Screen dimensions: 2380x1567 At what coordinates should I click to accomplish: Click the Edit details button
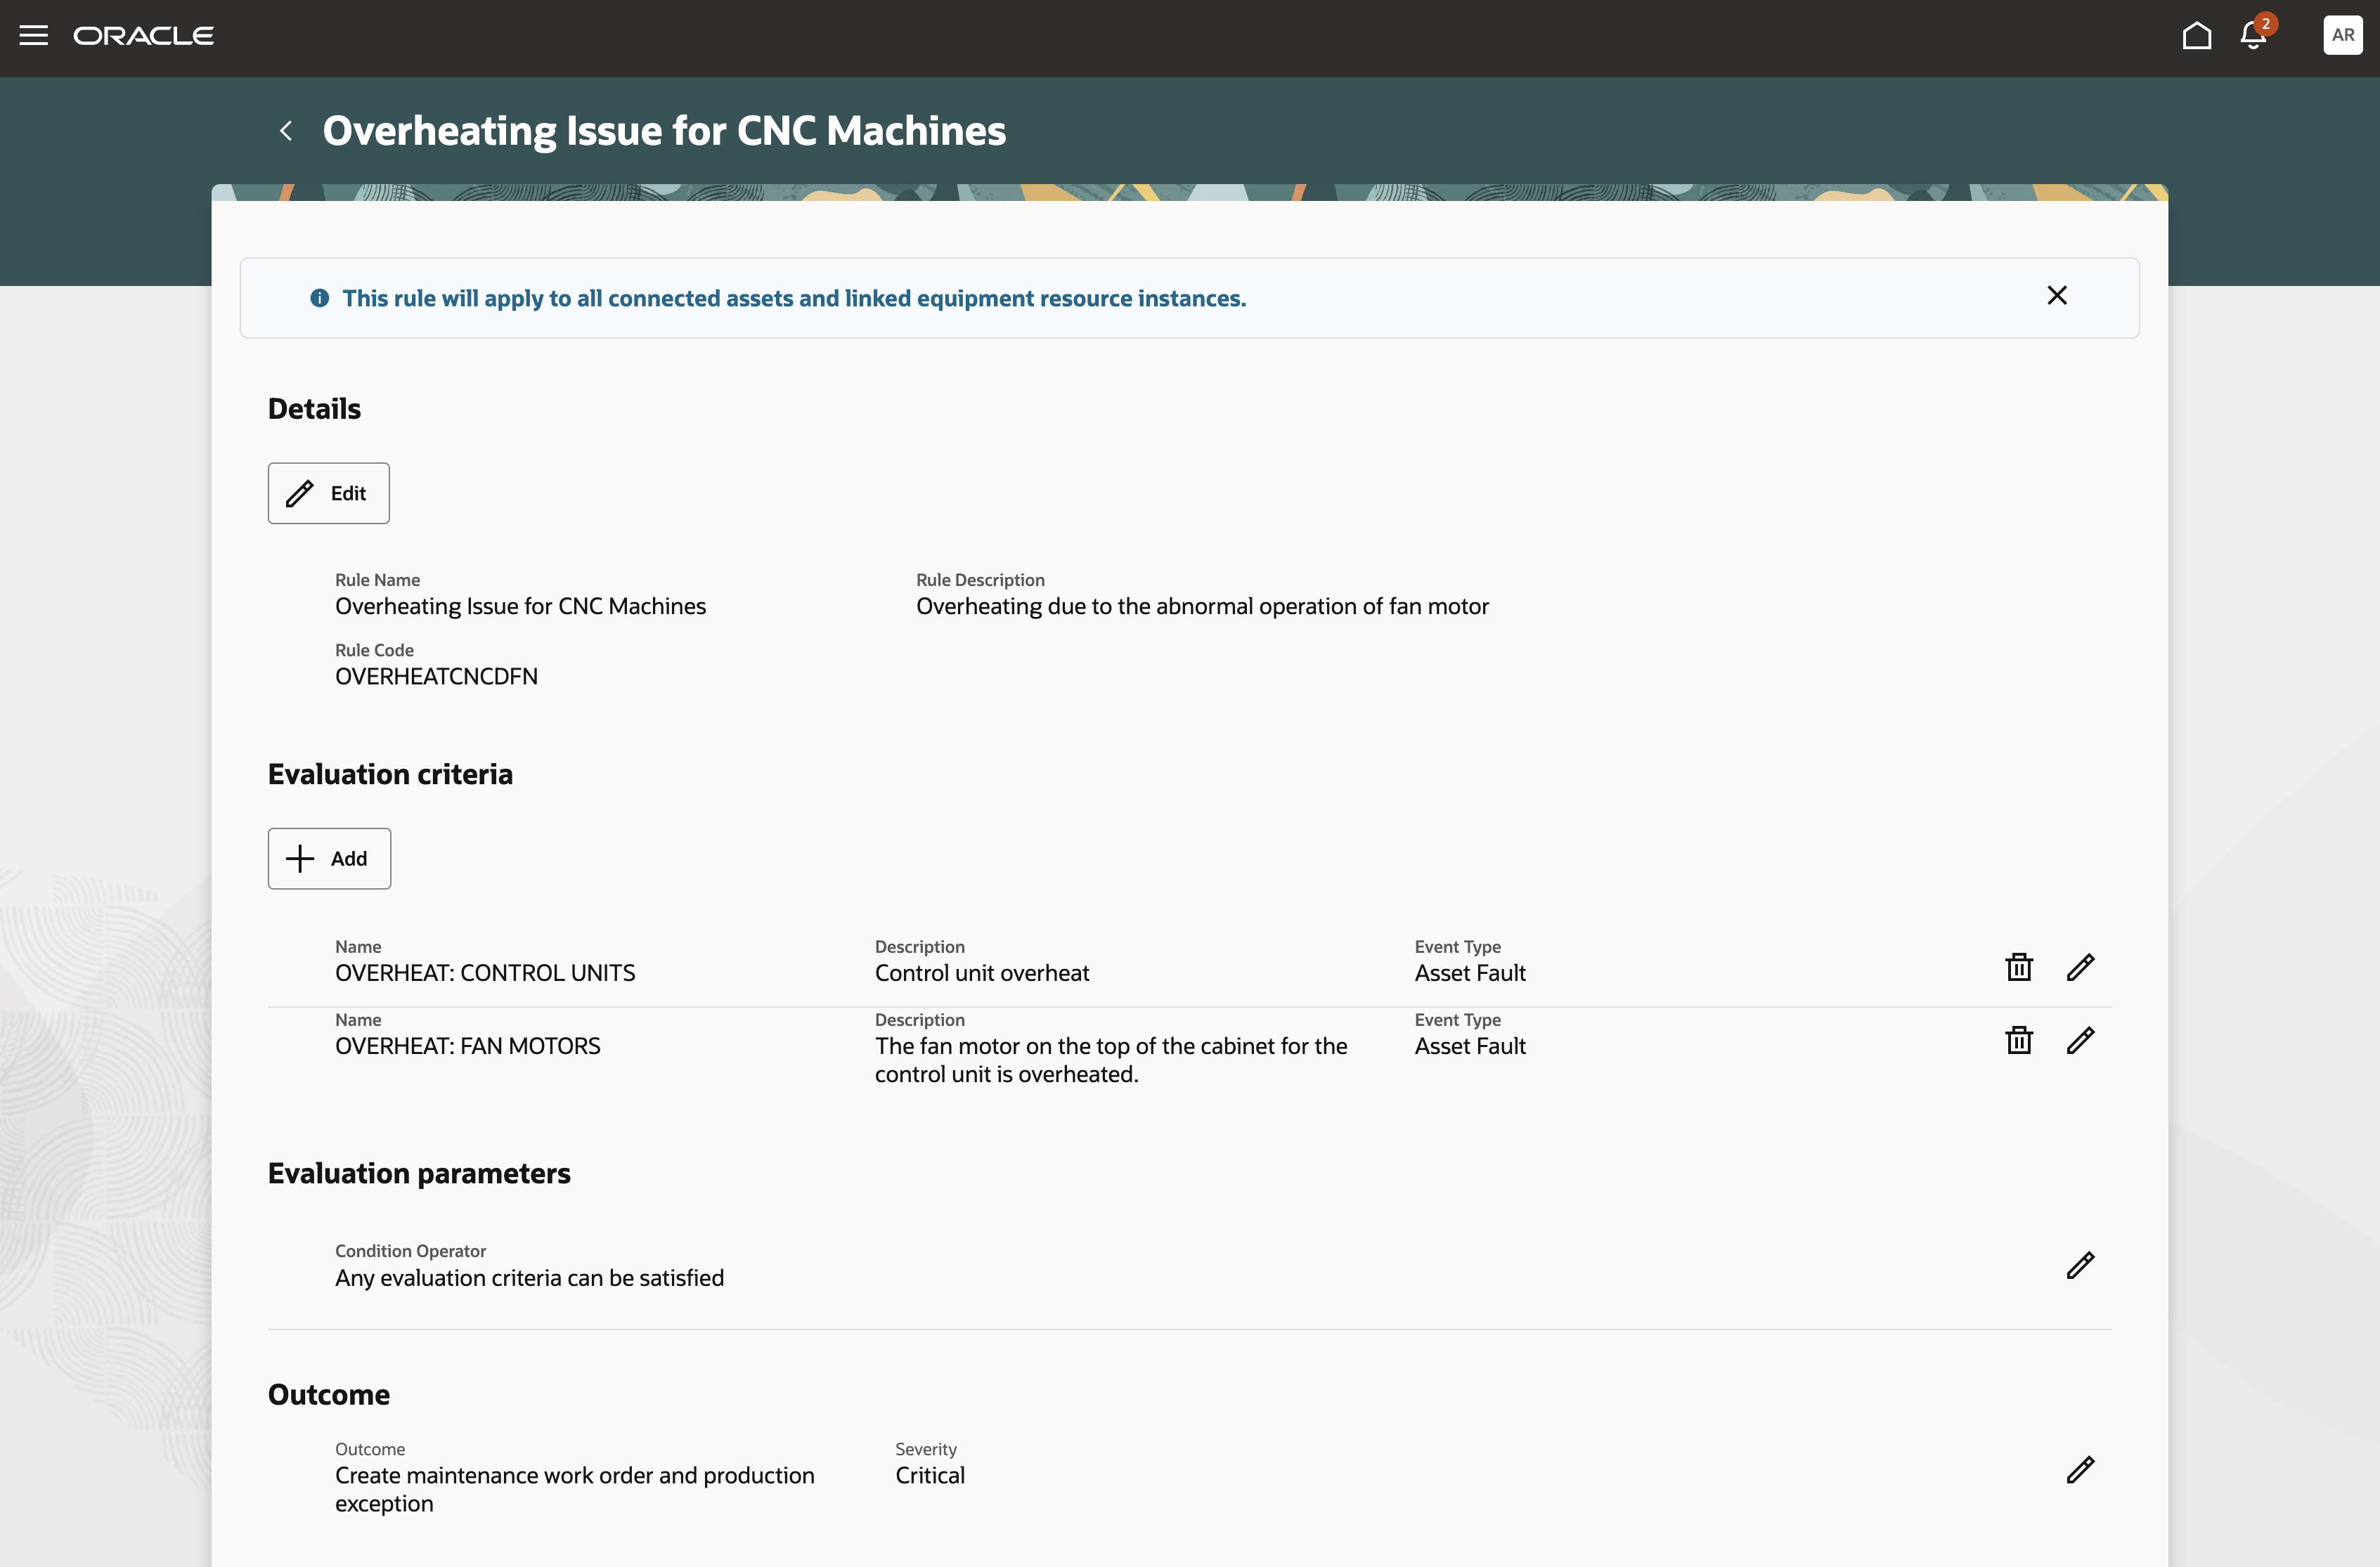tap(328, 493)
